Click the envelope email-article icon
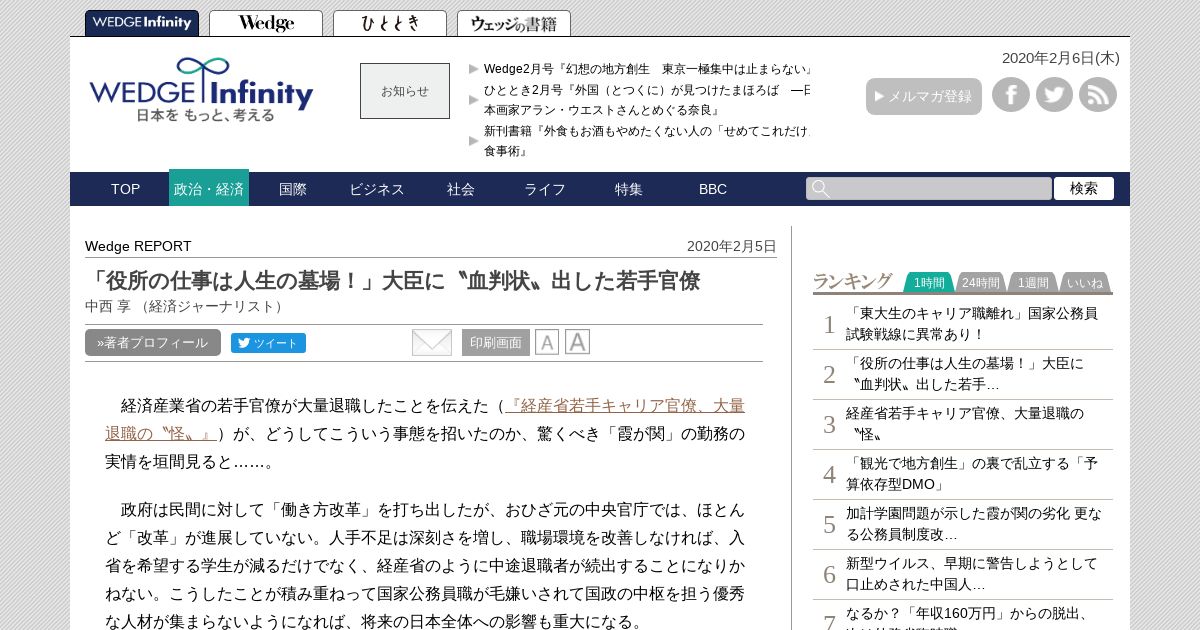The height and width of the screenshot is (630, 1200). point(432,342)
